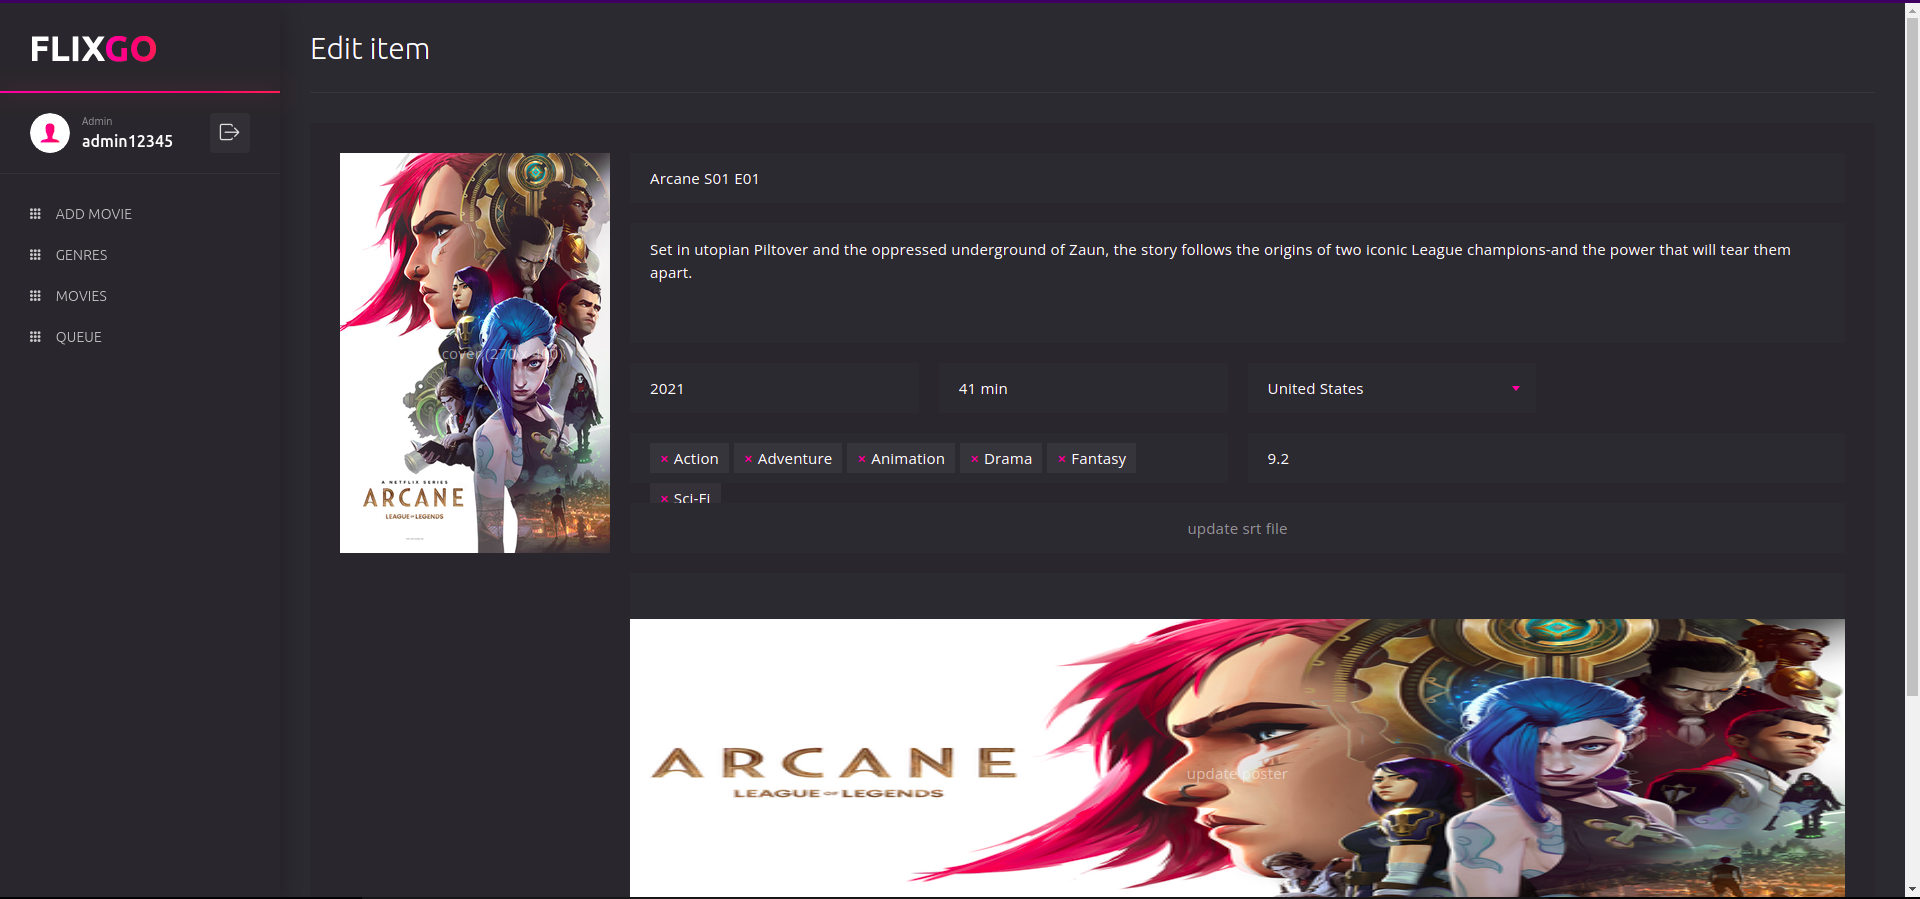Image resolution: width=1920 pixels, height=899 pixels.
Task: Click the FlixGo logo
Action: coord(93,49)
